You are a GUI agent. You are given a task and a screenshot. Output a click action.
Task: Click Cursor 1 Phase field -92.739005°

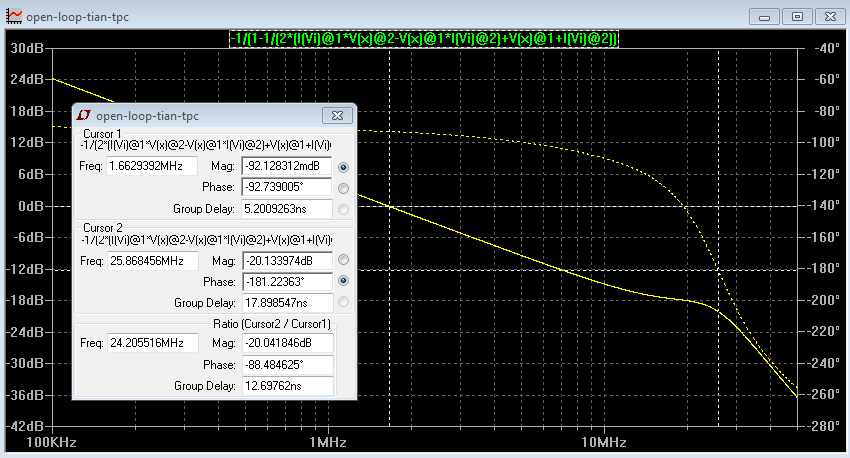287,187
